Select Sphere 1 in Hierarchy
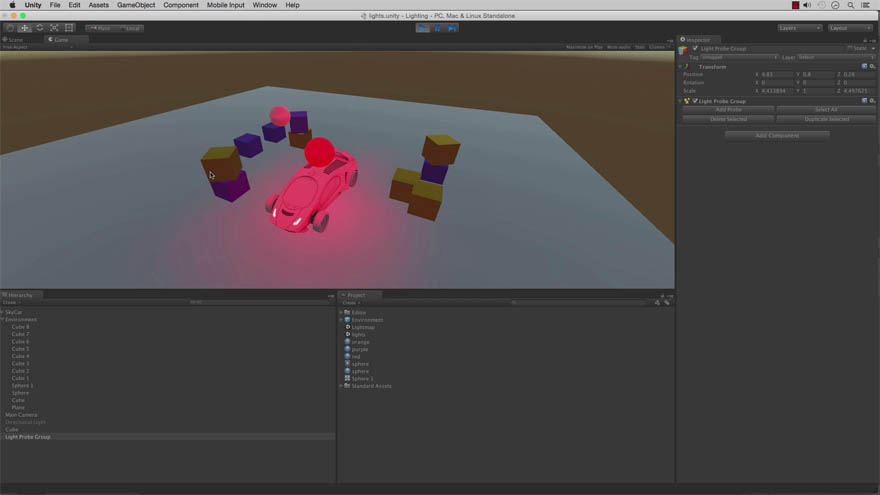This screenshot has height=495, width=880. pyautogui.click(x=22, y=386)
